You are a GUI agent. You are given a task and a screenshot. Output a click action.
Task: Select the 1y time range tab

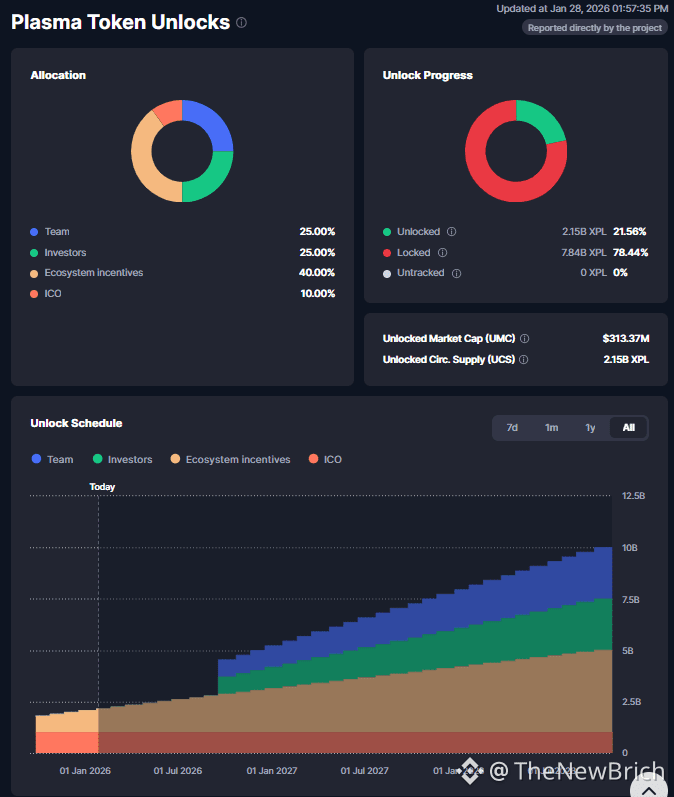tap(590, 428)
